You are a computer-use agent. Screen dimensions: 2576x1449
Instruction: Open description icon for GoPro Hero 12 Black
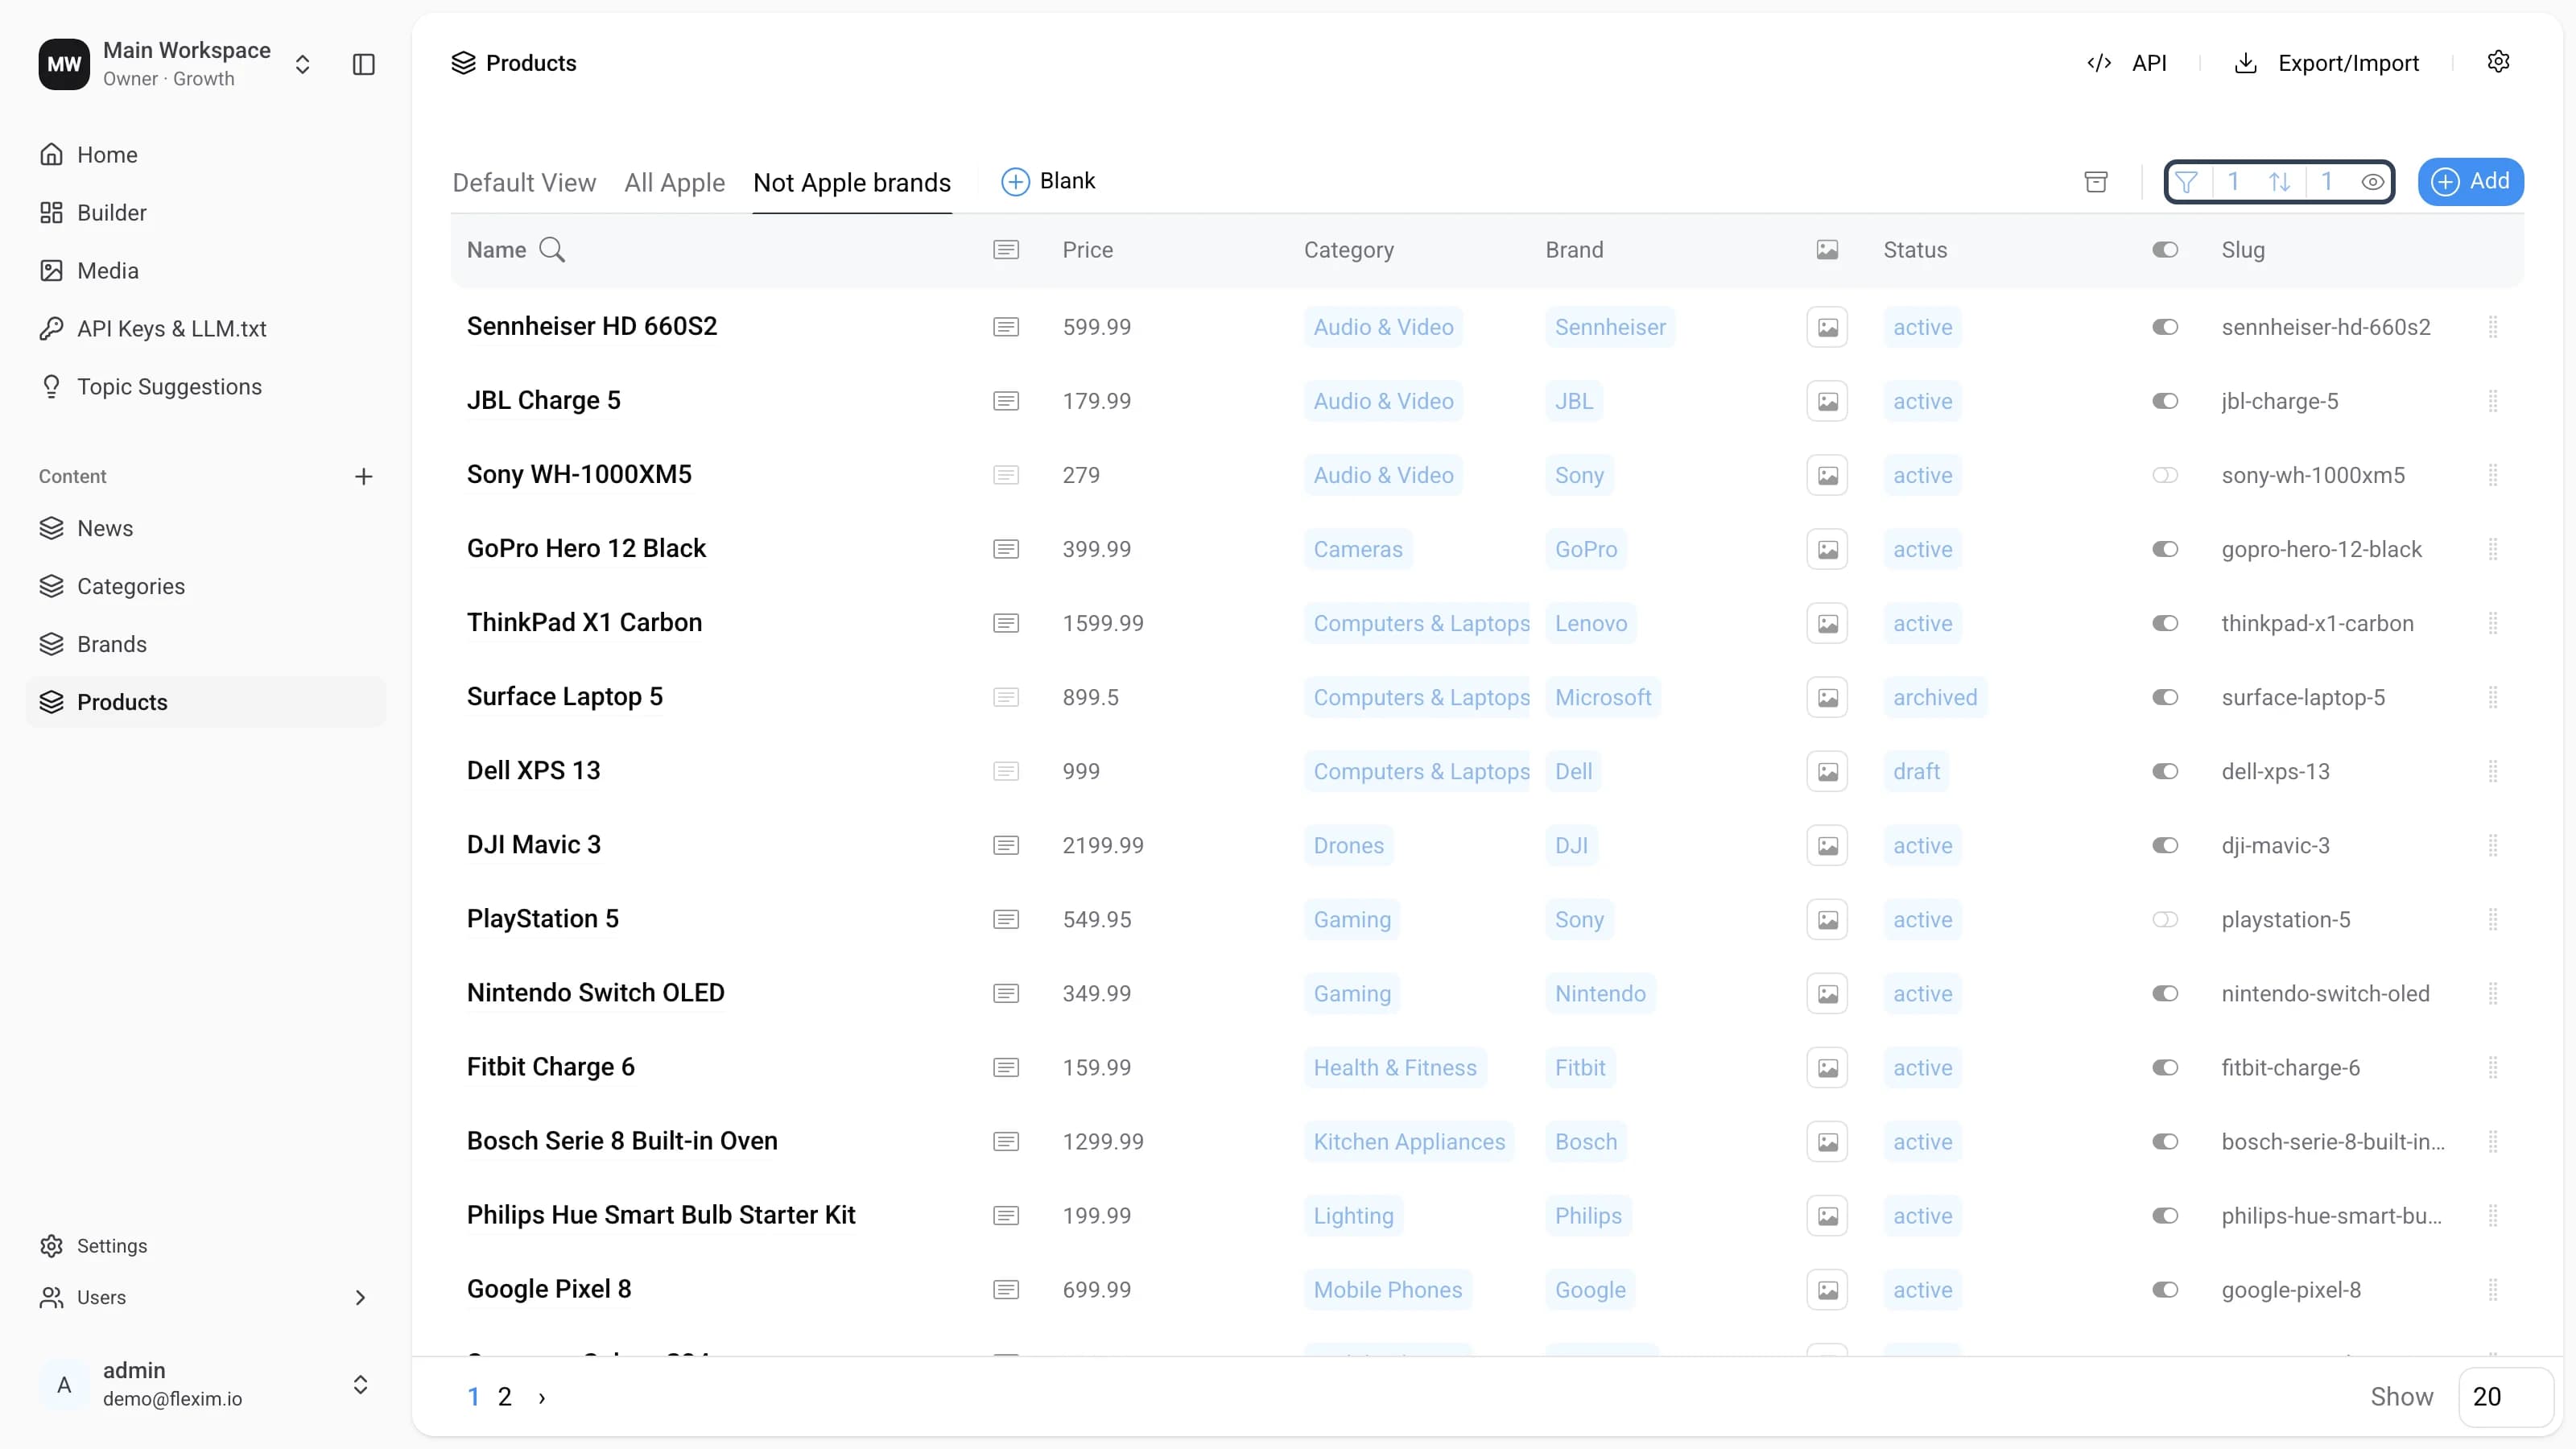point(1006,549)
